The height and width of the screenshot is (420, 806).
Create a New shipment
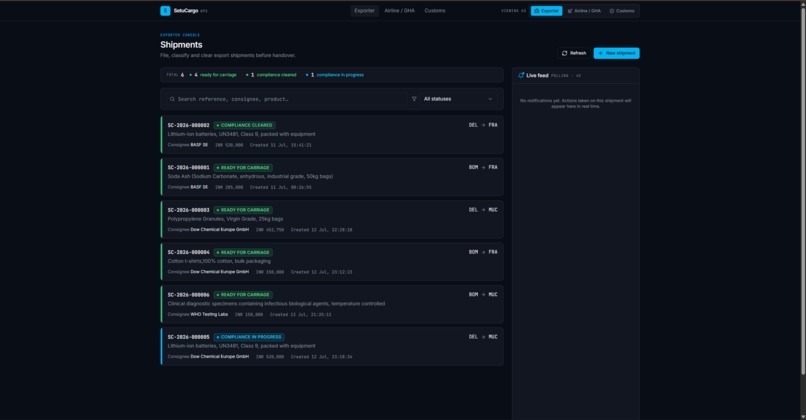coord(616,53)
